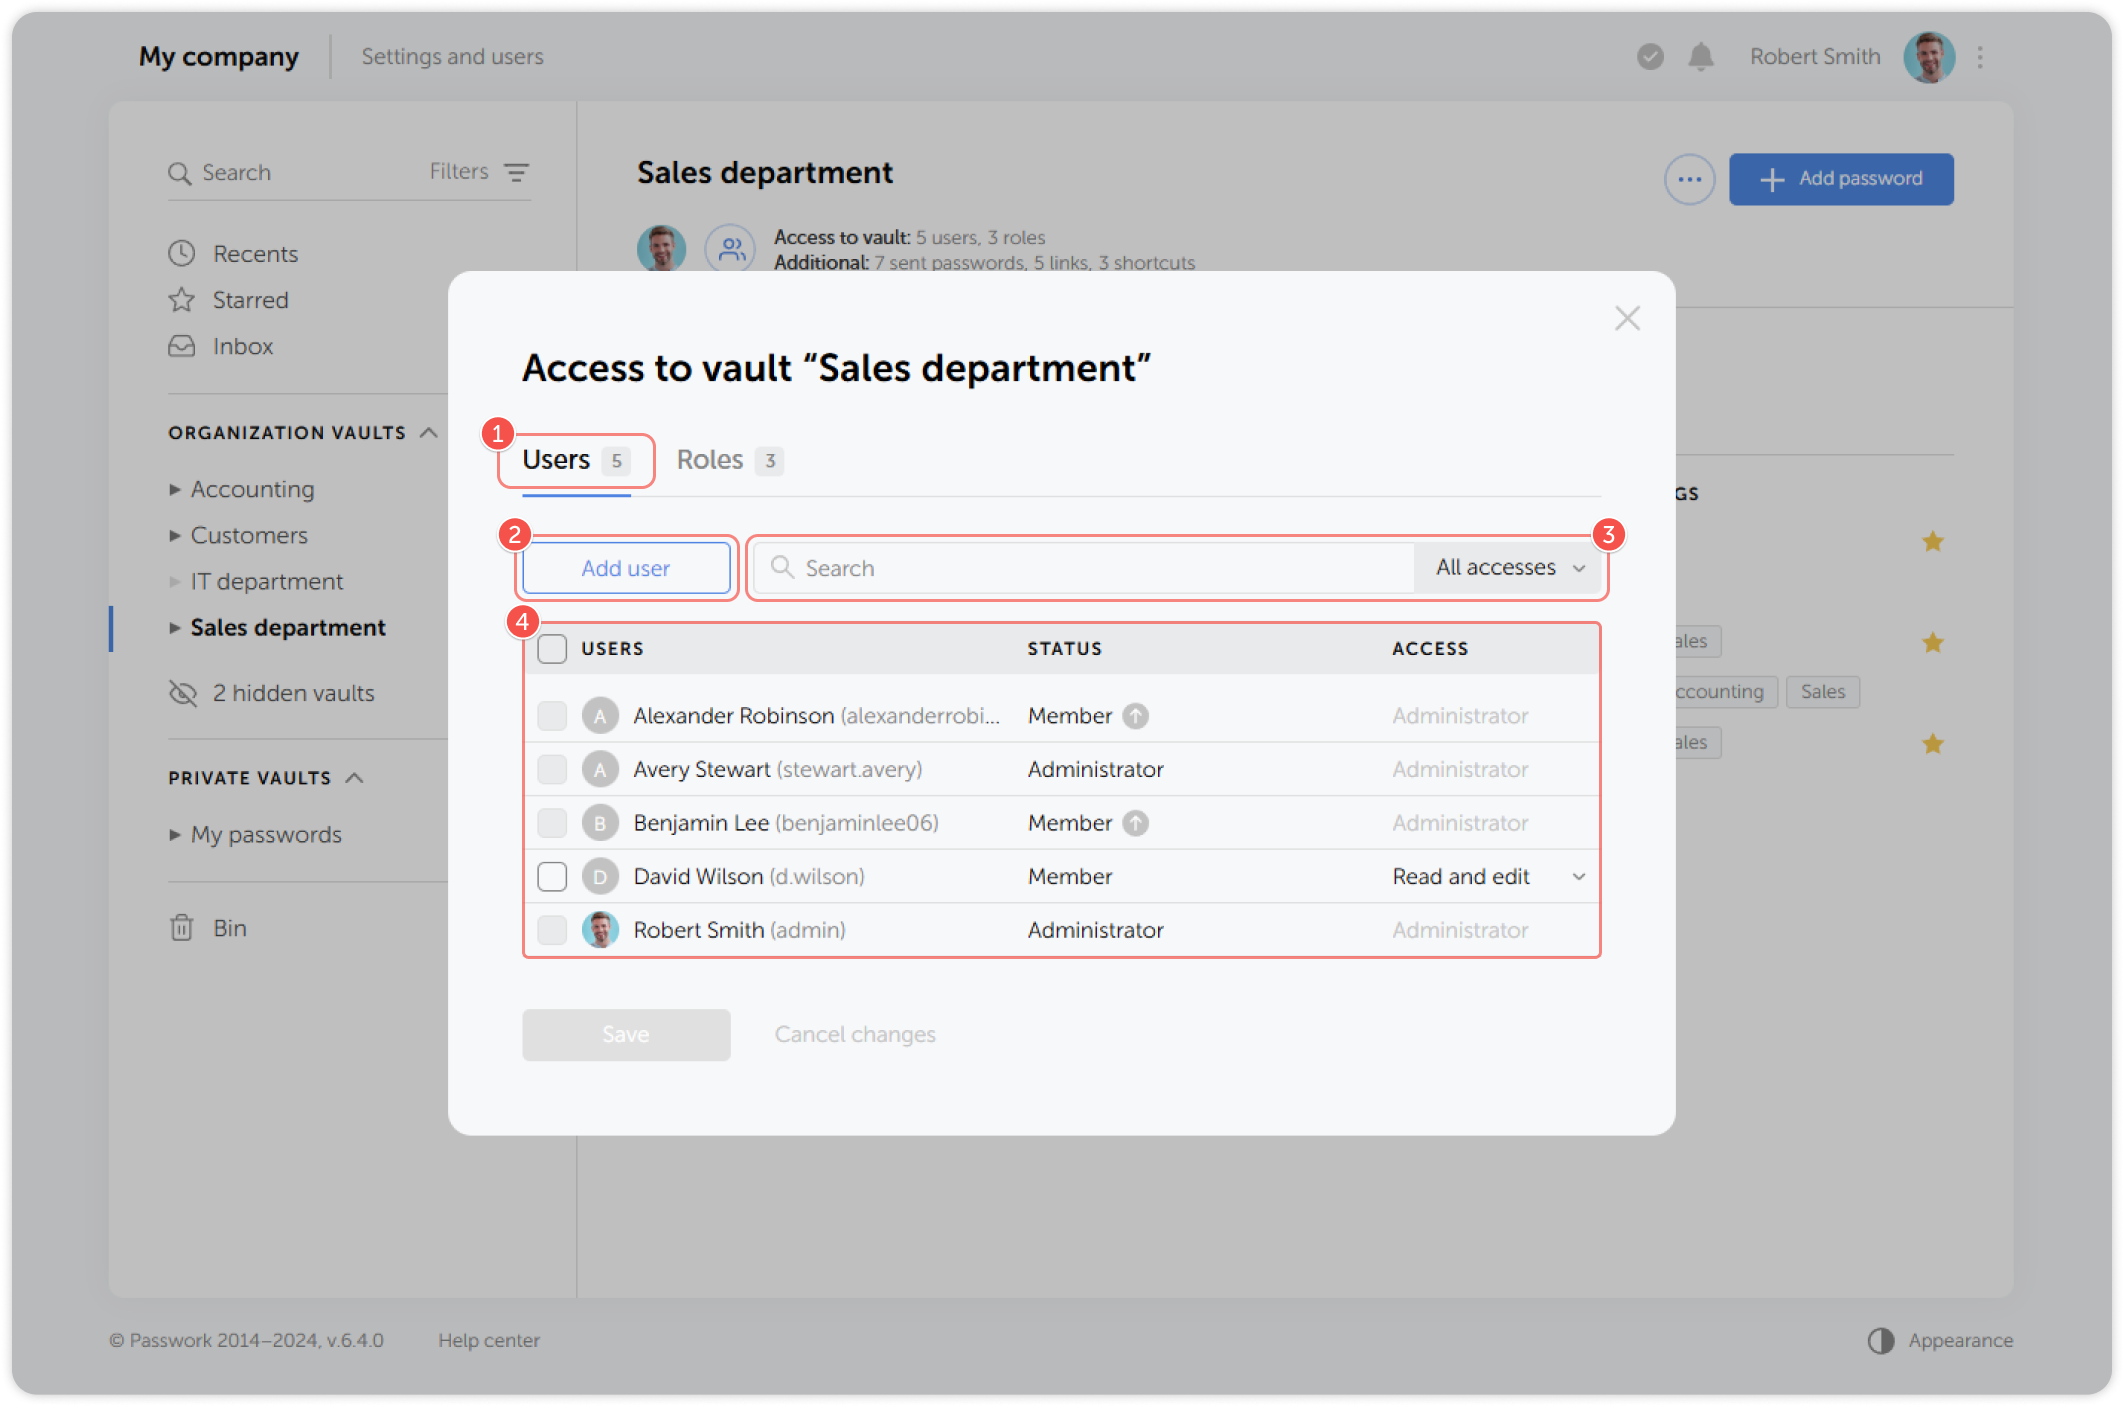Check the checkbox next to Robert Smith
Viewport: 2124px width, 1407px height.
tap(551, 929)
